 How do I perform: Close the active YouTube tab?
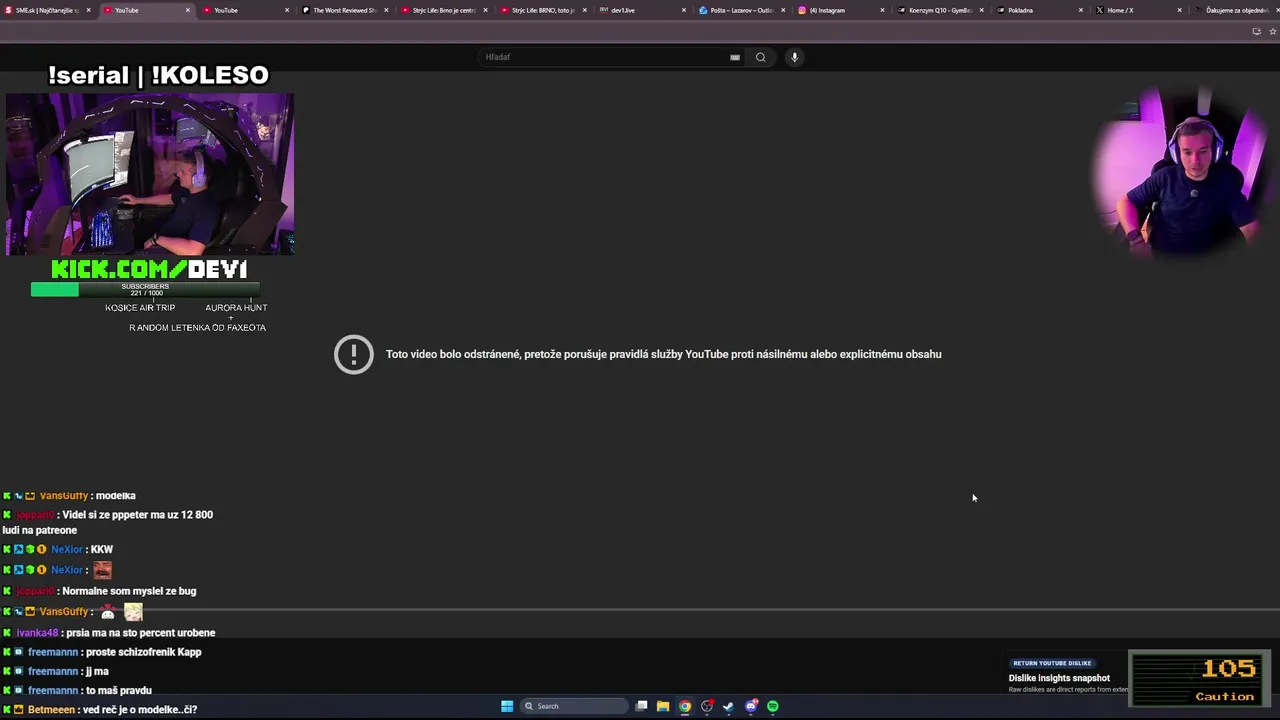pyautogui.click(x=187, y=10)
